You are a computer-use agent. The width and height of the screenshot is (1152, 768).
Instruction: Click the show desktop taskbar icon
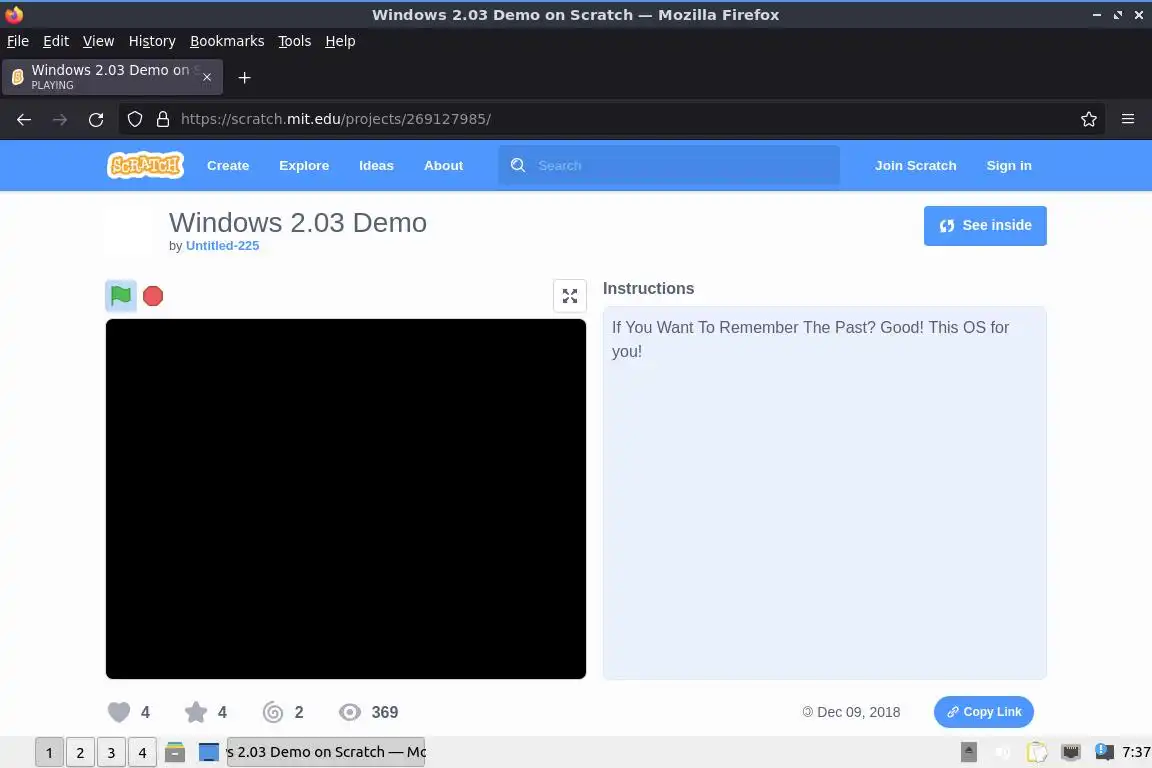click(209, 752)
